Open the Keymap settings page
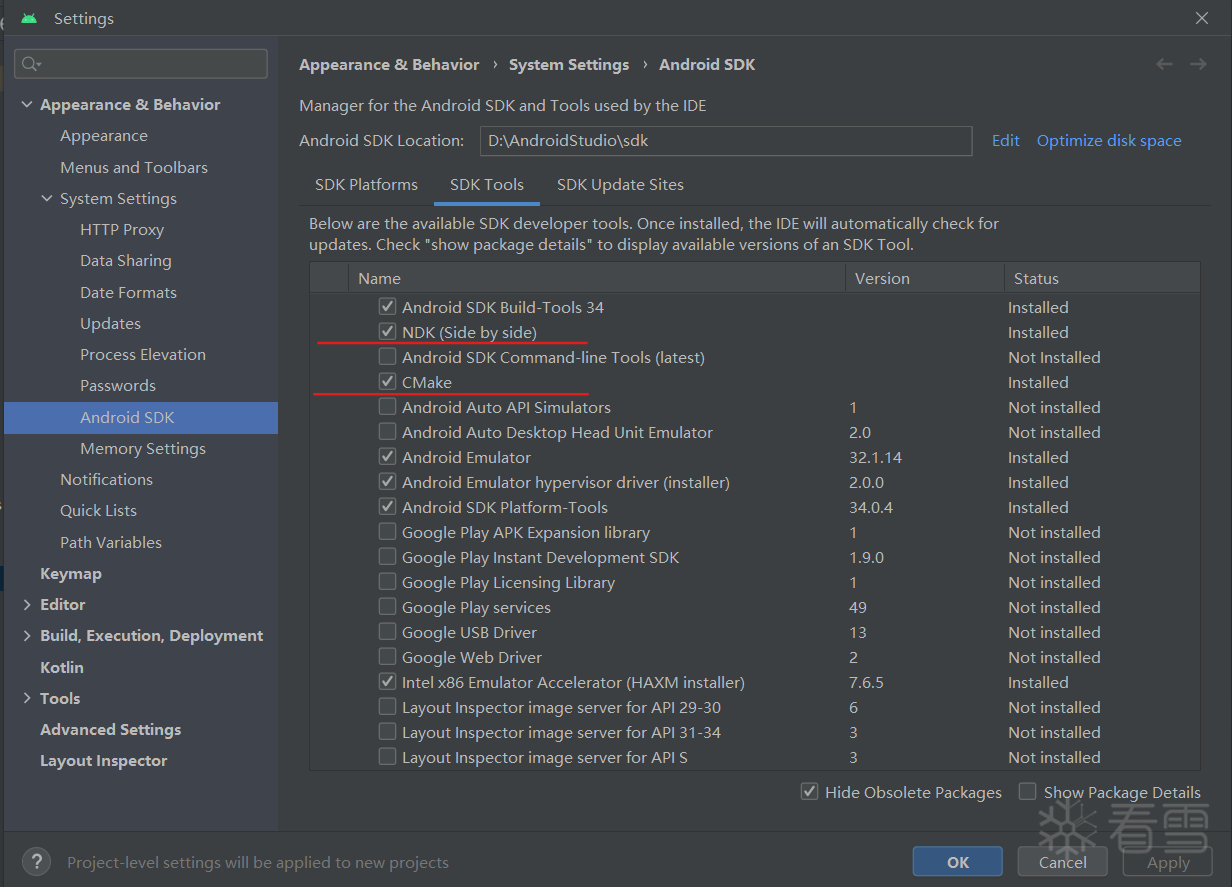Viewport: 1232px width, 887px height. 71,574
